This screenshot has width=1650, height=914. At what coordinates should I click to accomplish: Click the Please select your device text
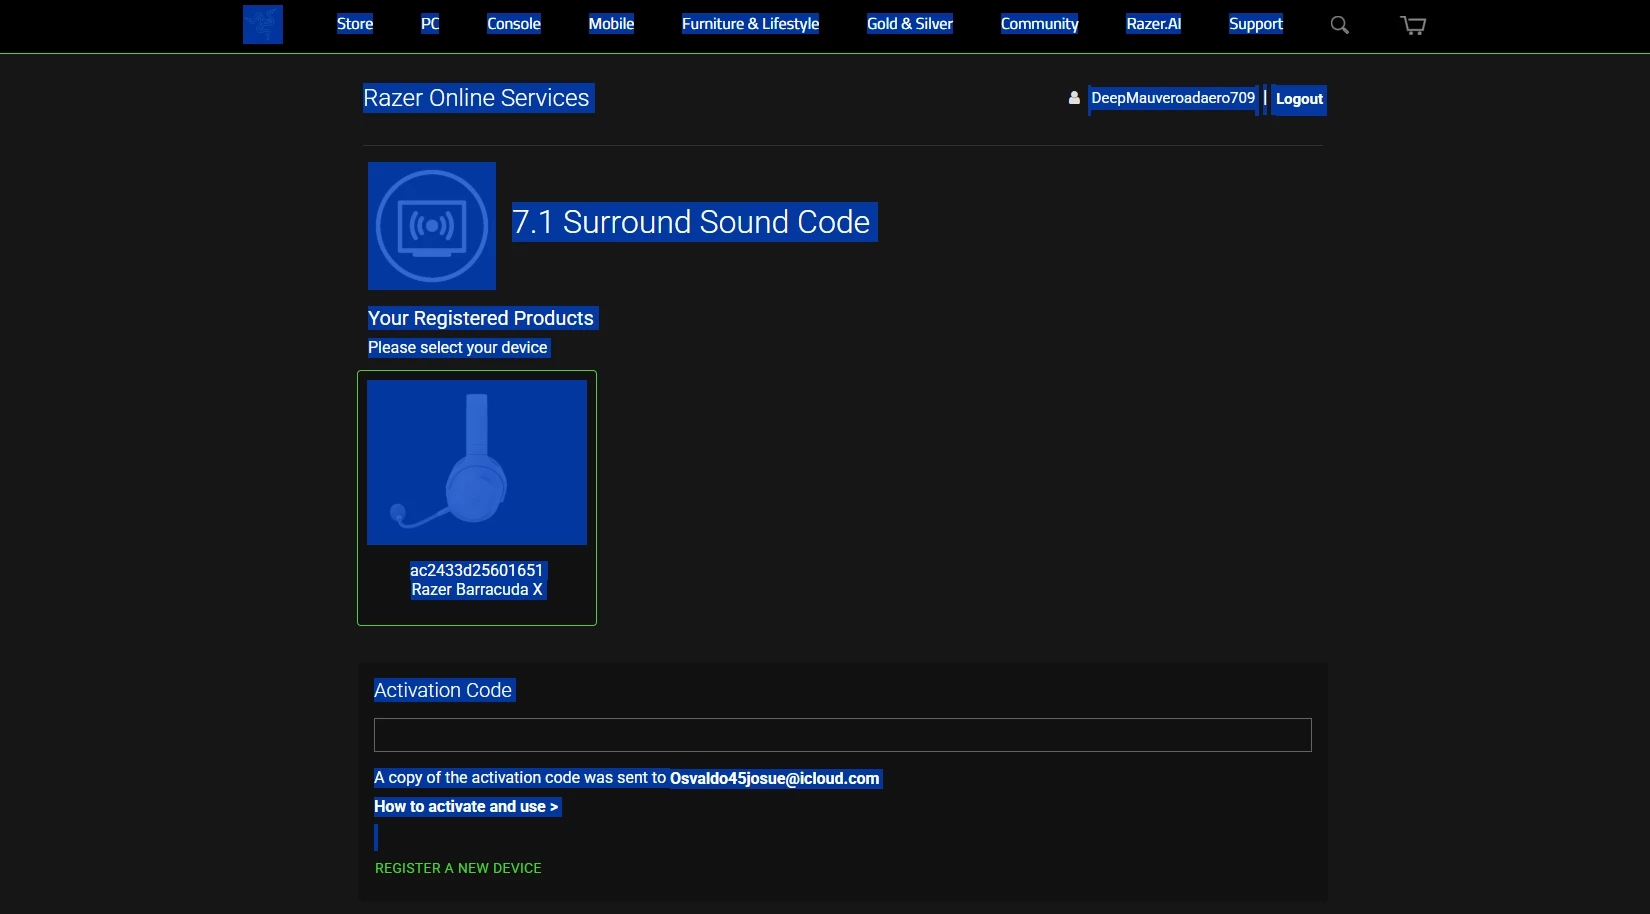click(458, 347)
